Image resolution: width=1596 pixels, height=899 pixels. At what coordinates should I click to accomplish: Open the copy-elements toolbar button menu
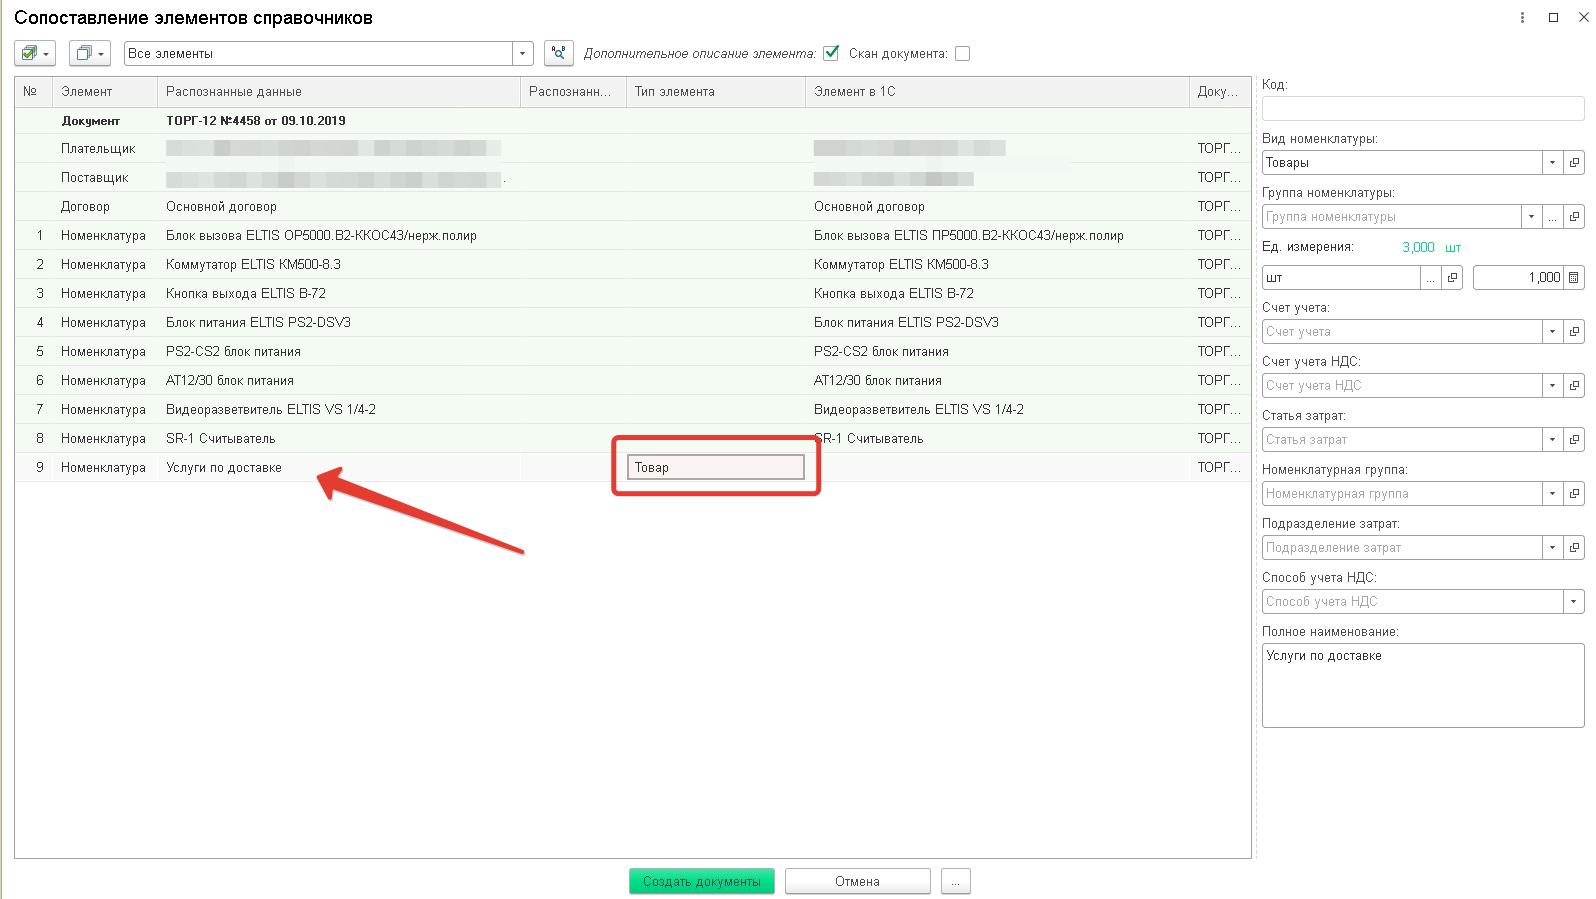coord(90,53)
